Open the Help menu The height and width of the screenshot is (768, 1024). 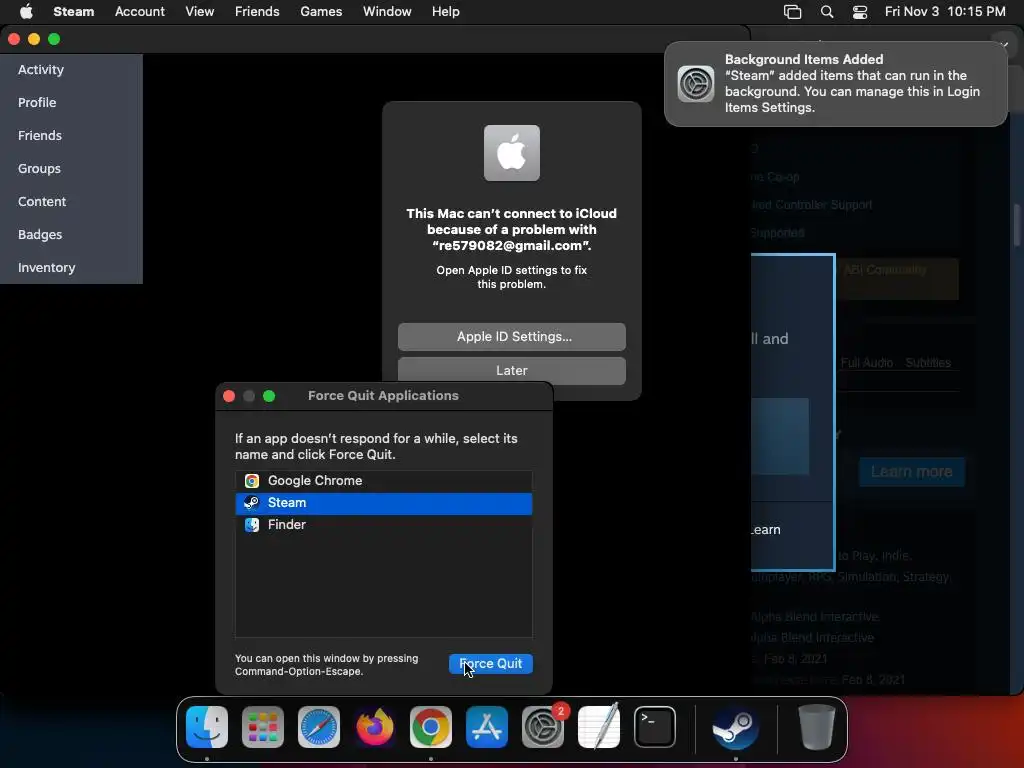pos(445,11)
